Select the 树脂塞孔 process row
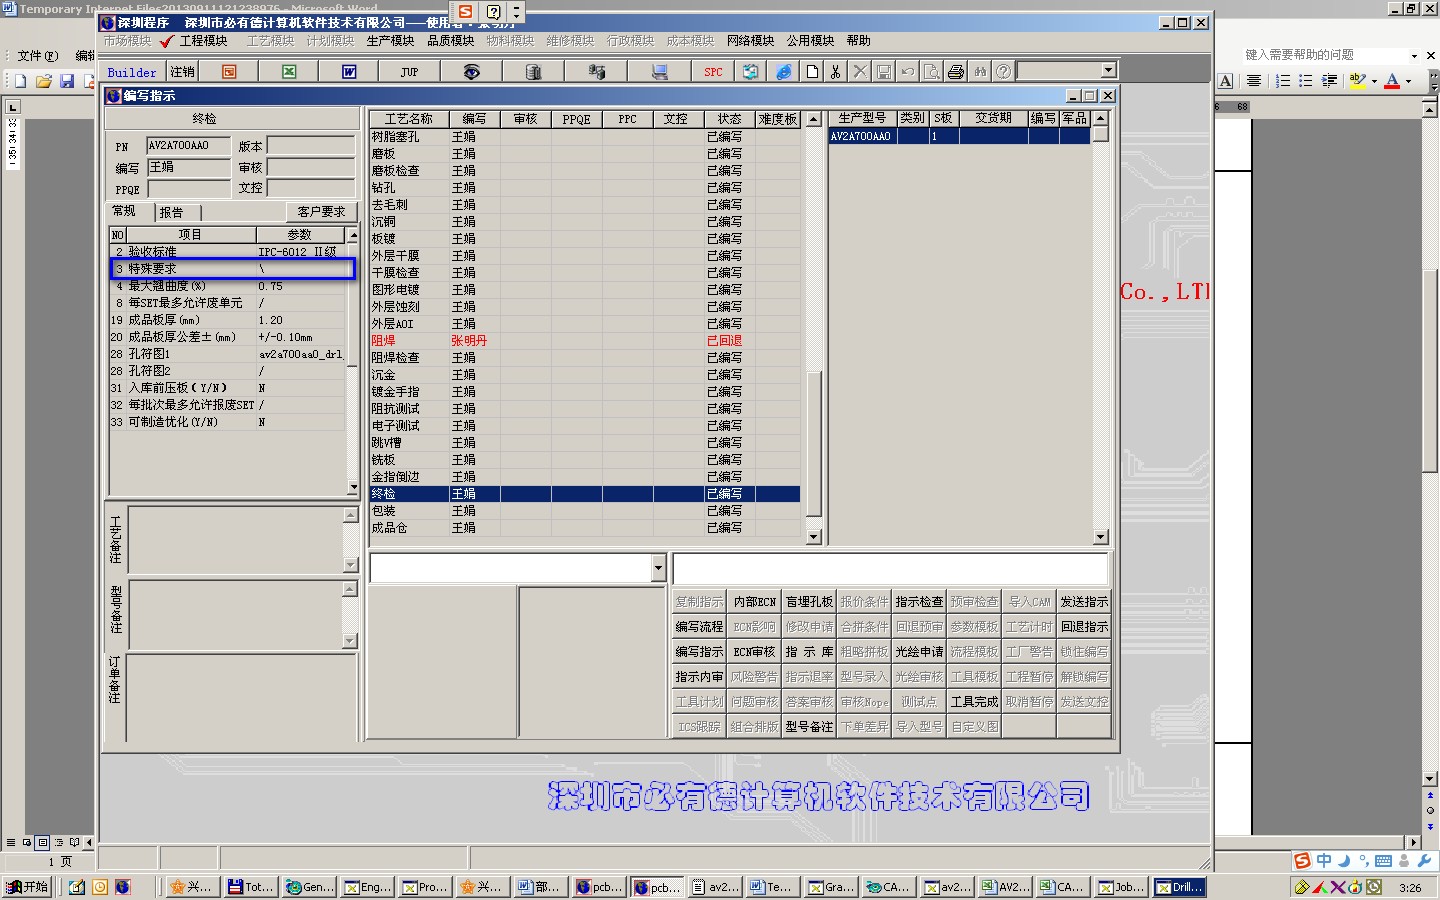 (x=585, y=137)
